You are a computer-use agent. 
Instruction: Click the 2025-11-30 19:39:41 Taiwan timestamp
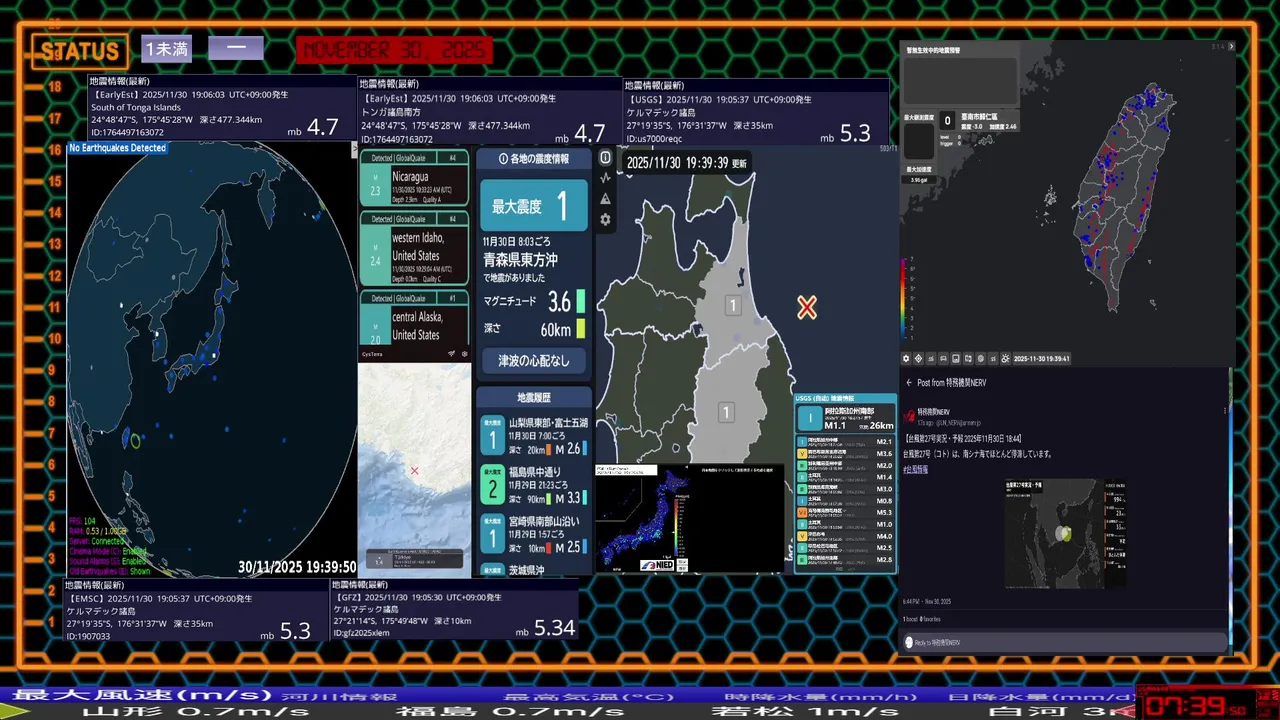coord(1042,359)
